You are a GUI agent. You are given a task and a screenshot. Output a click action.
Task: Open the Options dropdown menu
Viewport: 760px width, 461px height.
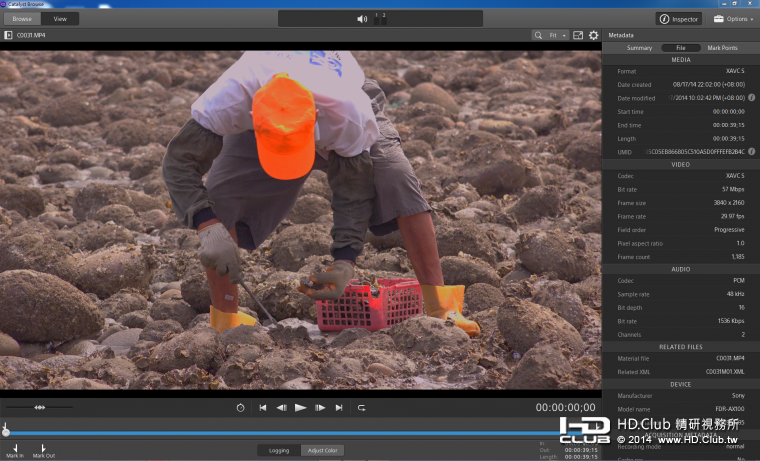pyautogui.click(x=733, y=19)
